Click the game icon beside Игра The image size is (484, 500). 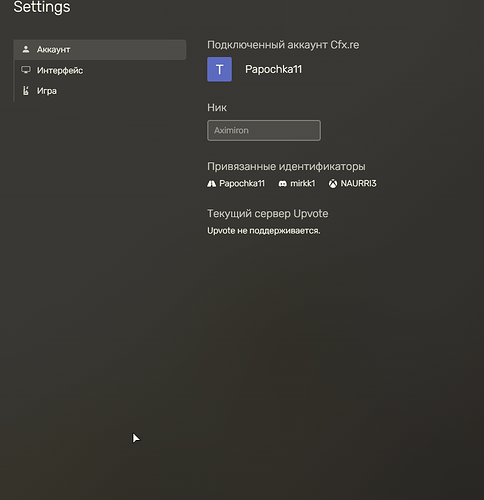click(26, 91)
